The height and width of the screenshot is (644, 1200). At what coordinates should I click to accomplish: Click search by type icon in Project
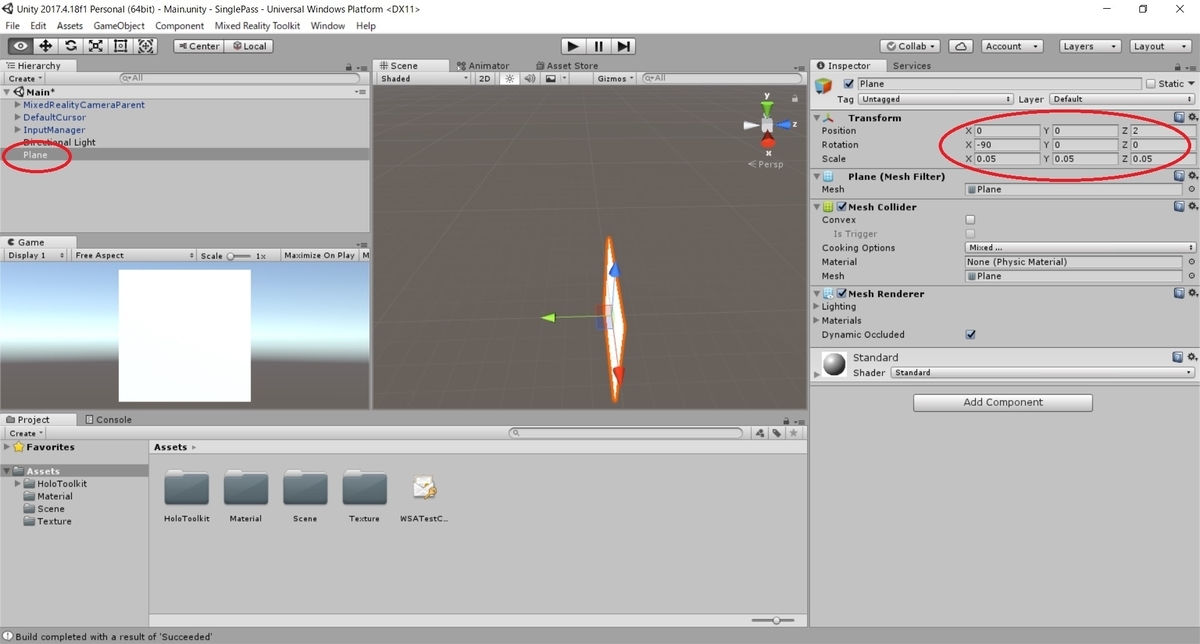tap(761, 433)
